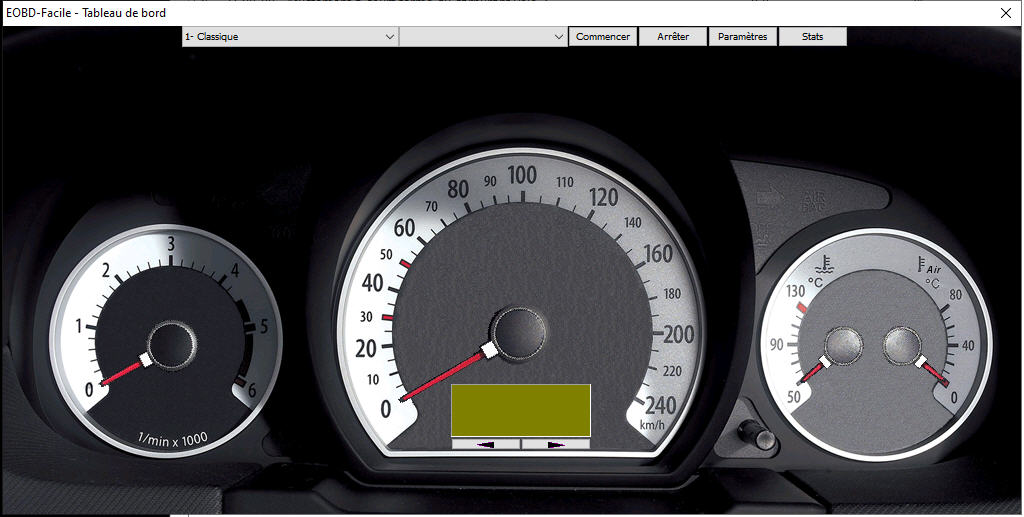
Task: Click the trip reset knob
Action: pyautogui.click(x=758, y=435)
